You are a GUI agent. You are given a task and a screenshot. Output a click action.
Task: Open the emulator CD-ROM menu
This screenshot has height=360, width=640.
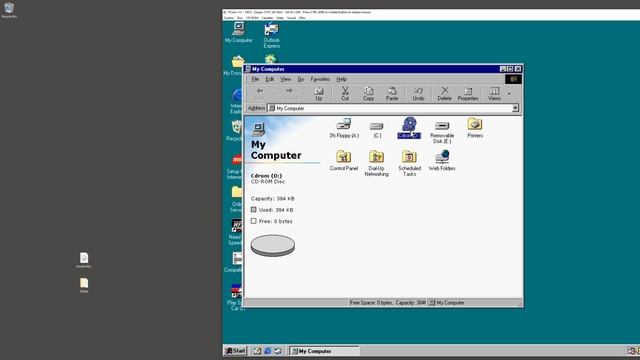[x=252, y=18]
